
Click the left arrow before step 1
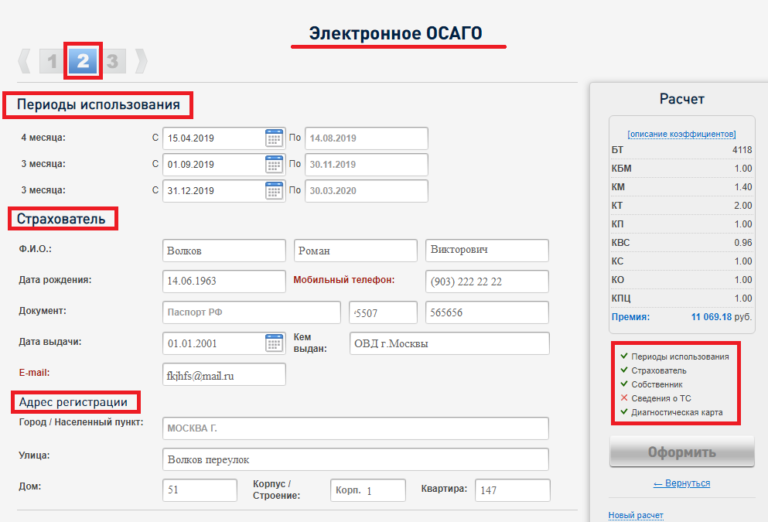[x=24, y=62]
